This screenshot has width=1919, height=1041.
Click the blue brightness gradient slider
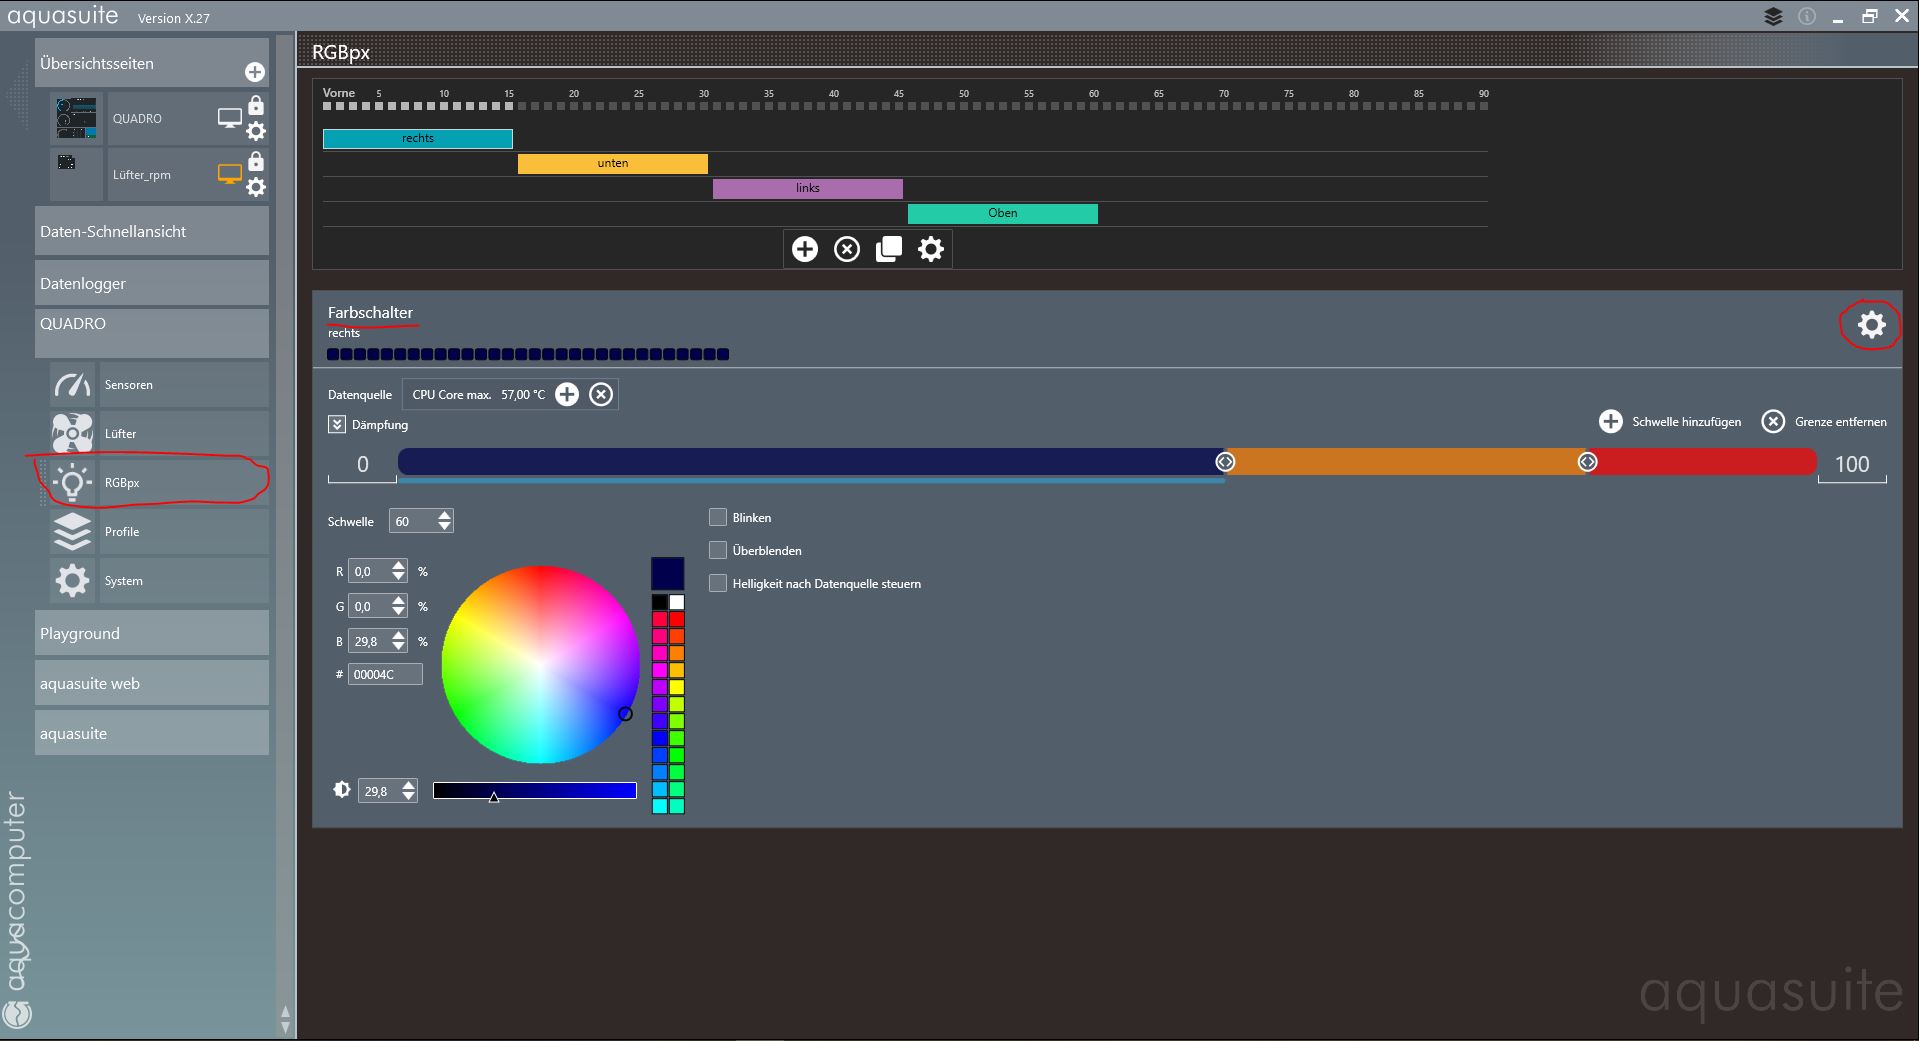pos(535,791)
